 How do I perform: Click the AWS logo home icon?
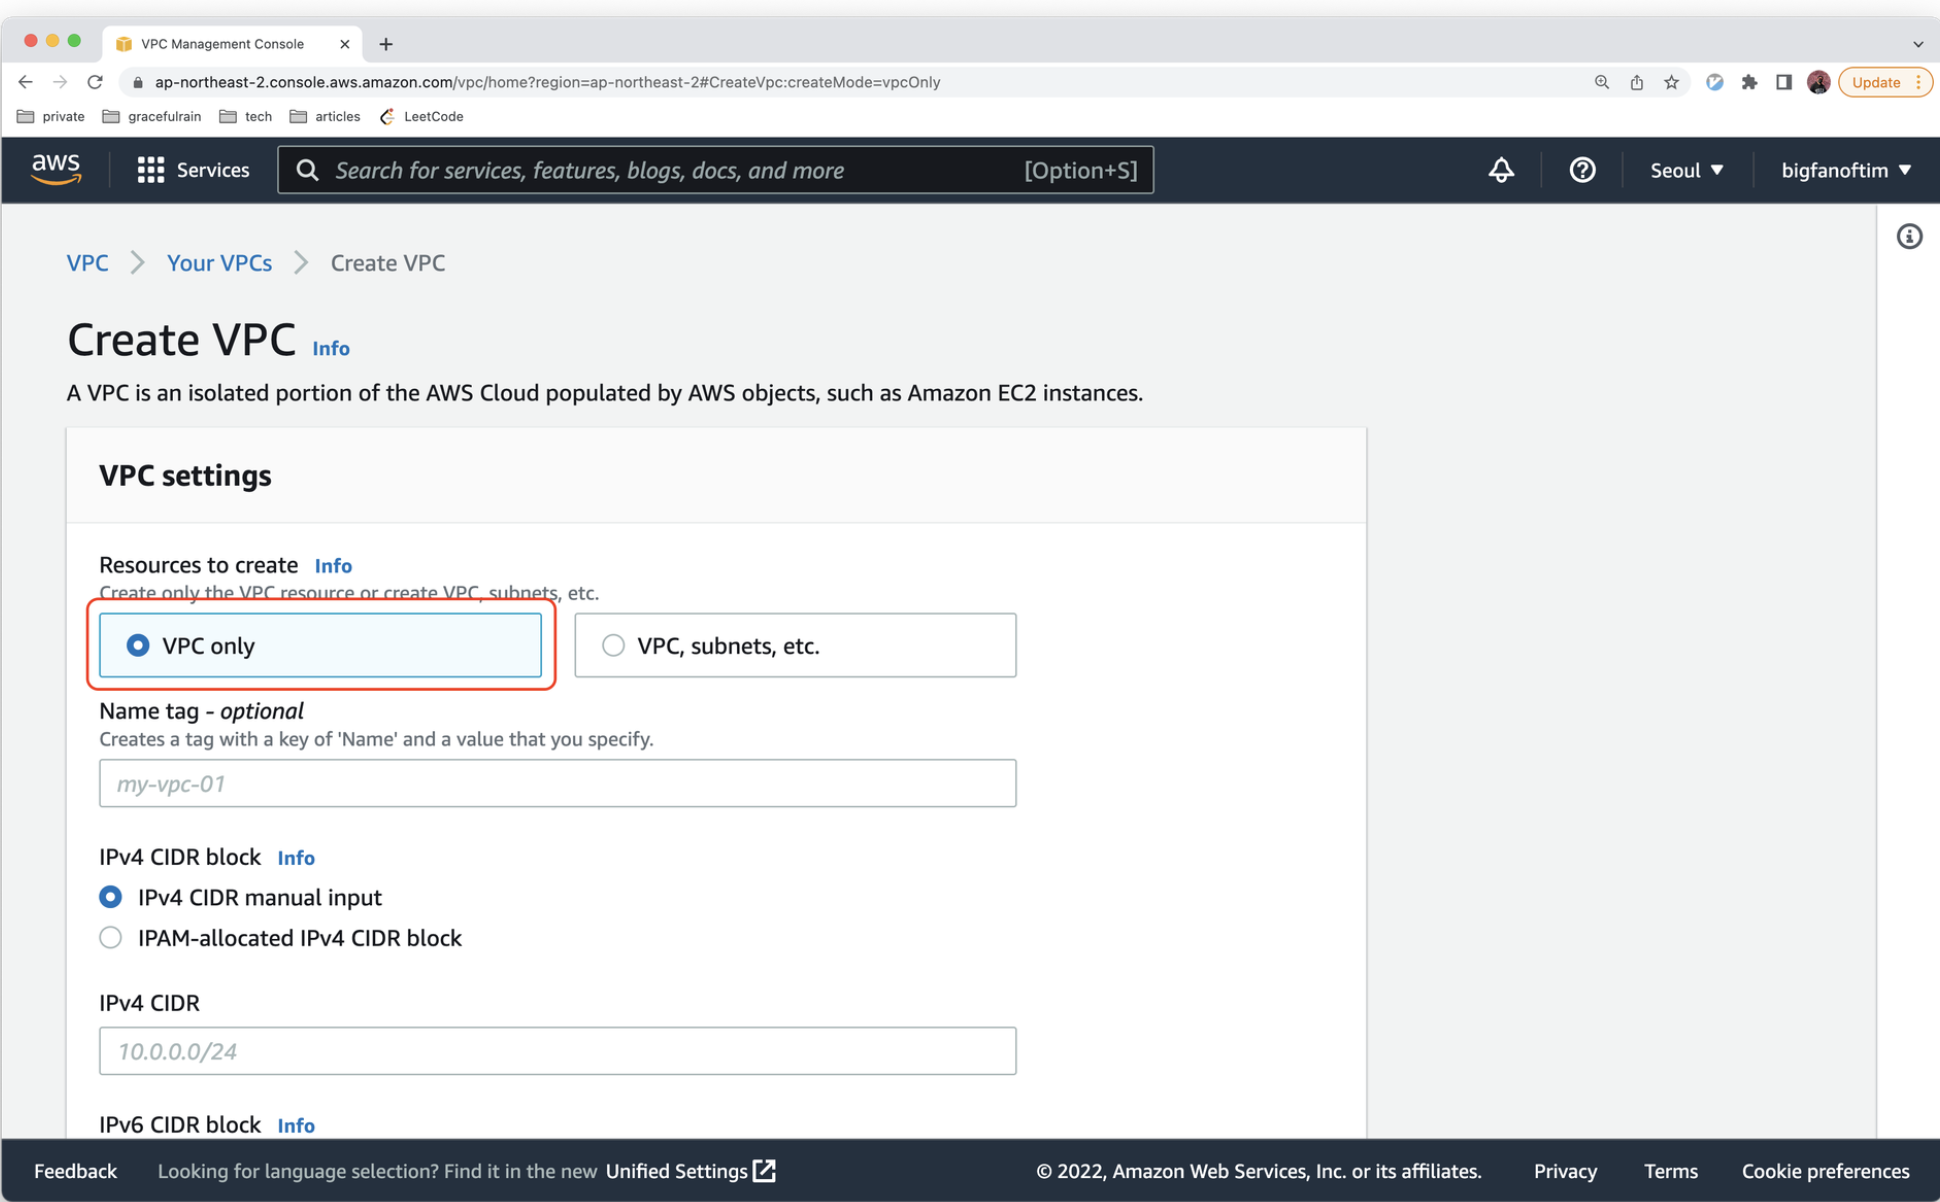(55, 169)
